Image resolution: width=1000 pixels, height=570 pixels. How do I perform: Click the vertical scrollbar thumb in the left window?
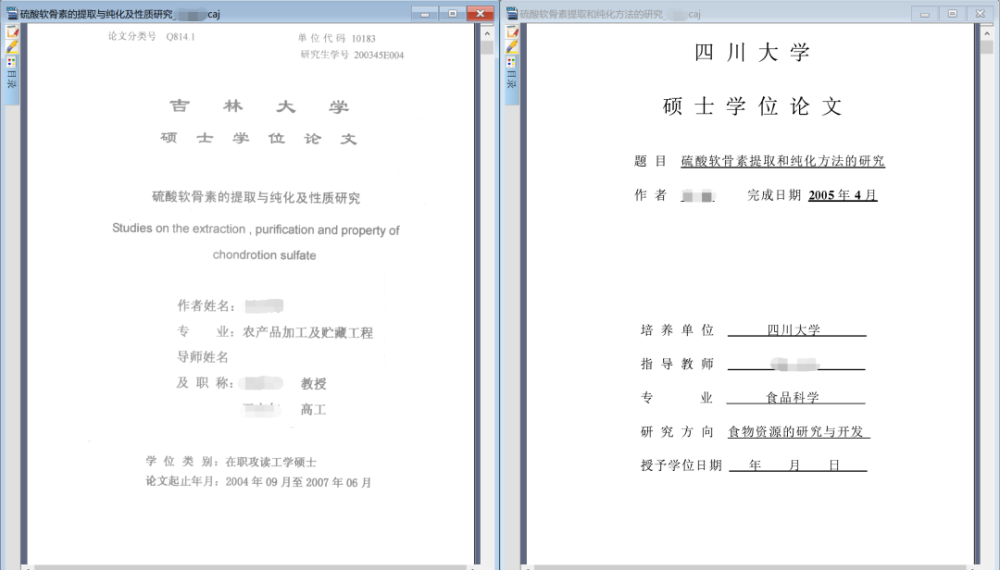pos(487,48)
